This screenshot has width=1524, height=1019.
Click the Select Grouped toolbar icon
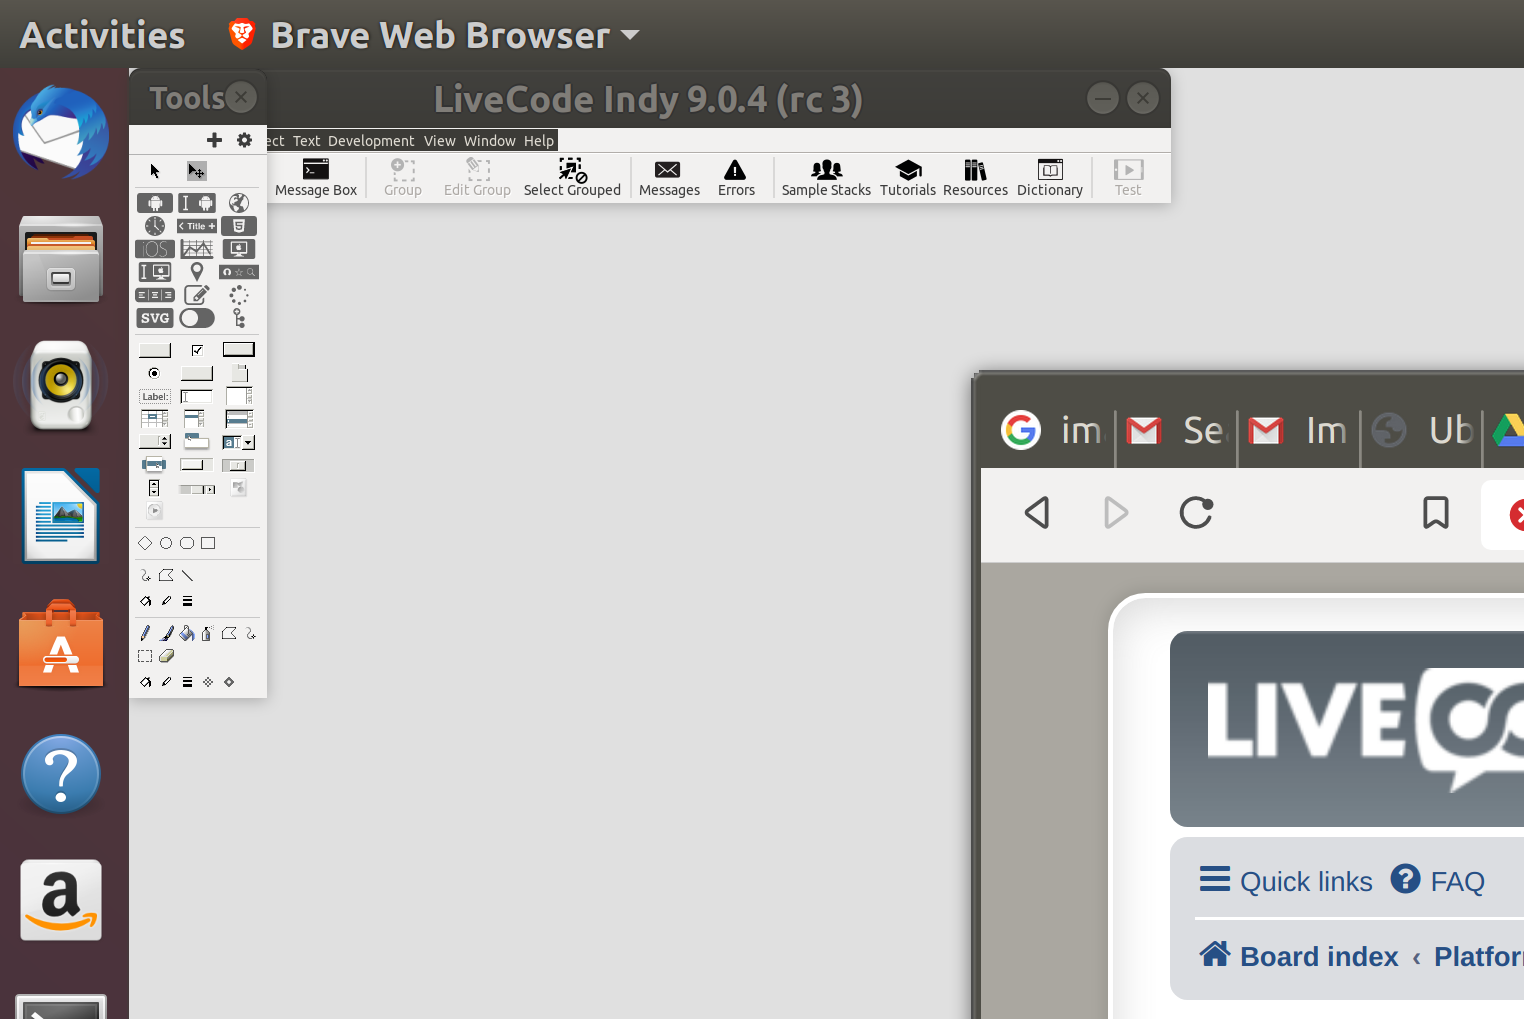(572, 178)
